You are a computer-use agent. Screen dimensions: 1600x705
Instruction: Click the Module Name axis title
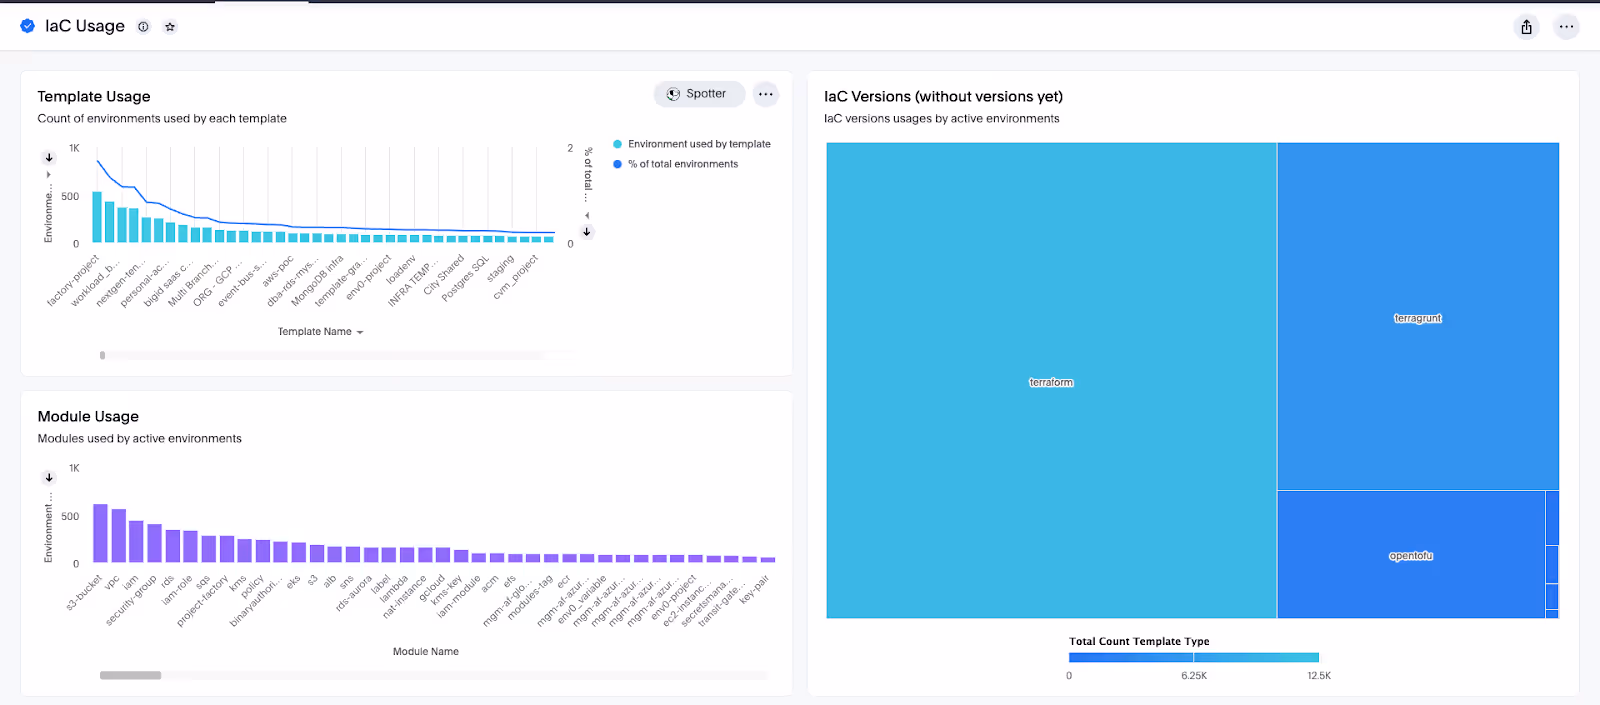pos(426,651)
